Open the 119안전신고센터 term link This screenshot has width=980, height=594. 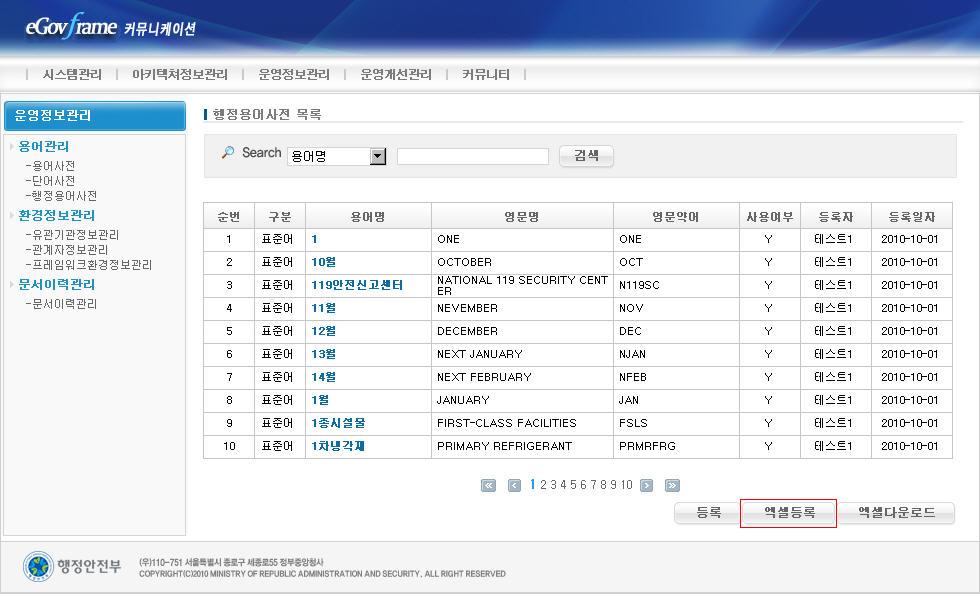[x=357, y=285]
